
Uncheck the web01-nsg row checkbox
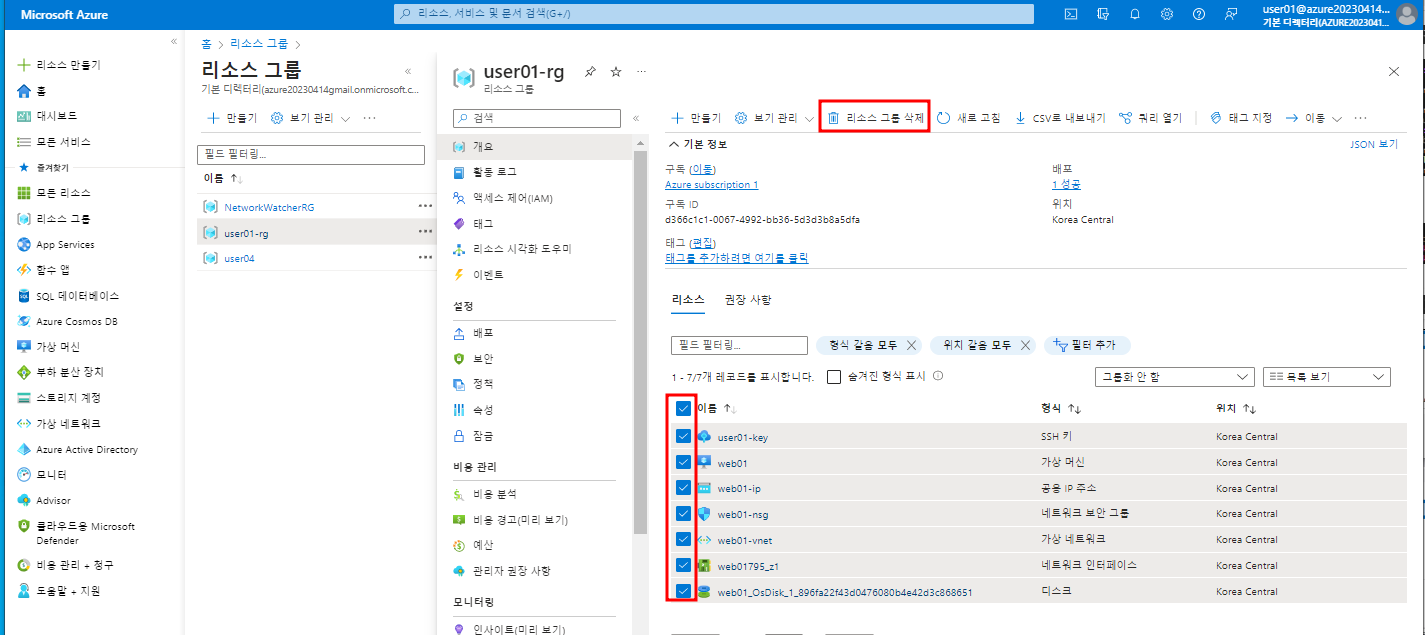point(683,514)
